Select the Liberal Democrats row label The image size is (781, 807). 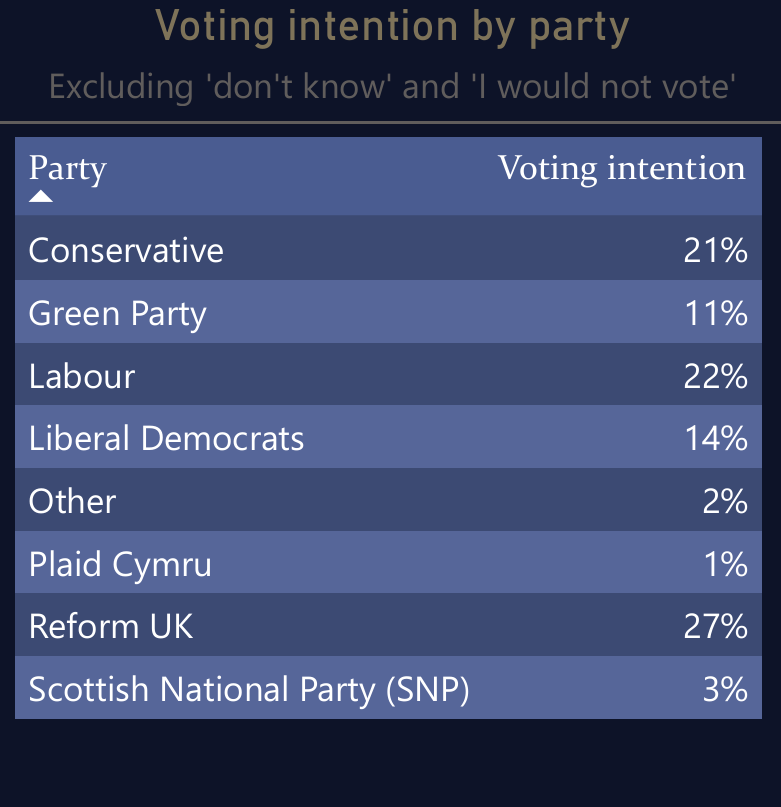tap(166, 438)
